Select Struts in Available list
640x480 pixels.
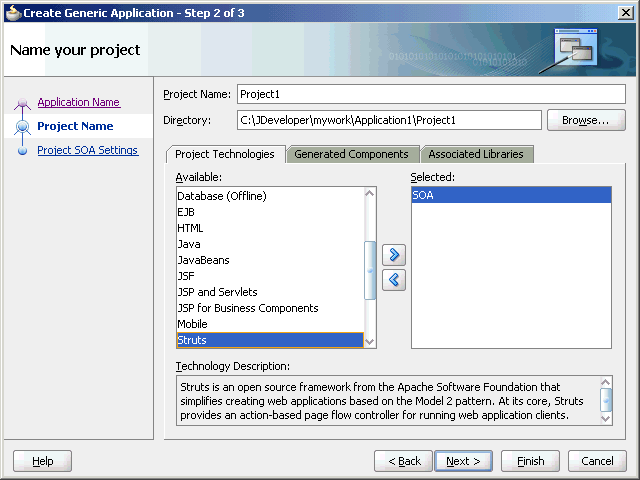pos(270,340)
